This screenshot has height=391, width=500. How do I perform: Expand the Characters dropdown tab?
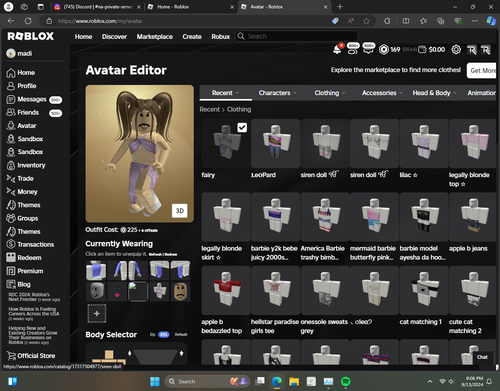pos(277,93)
